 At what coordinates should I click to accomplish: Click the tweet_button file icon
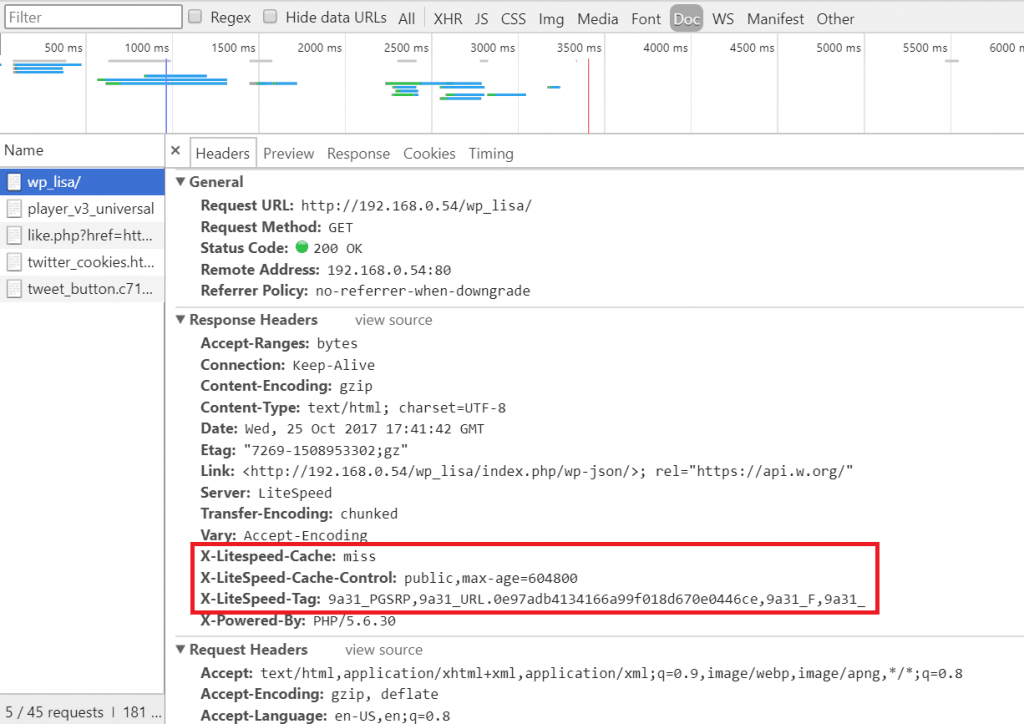tap(14, 289)
